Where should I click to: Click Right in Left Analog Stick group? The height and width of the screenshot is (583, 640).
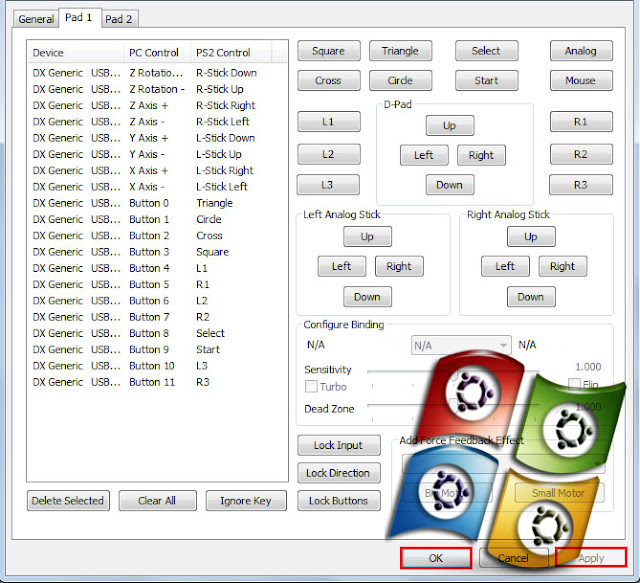coord(399,267)
